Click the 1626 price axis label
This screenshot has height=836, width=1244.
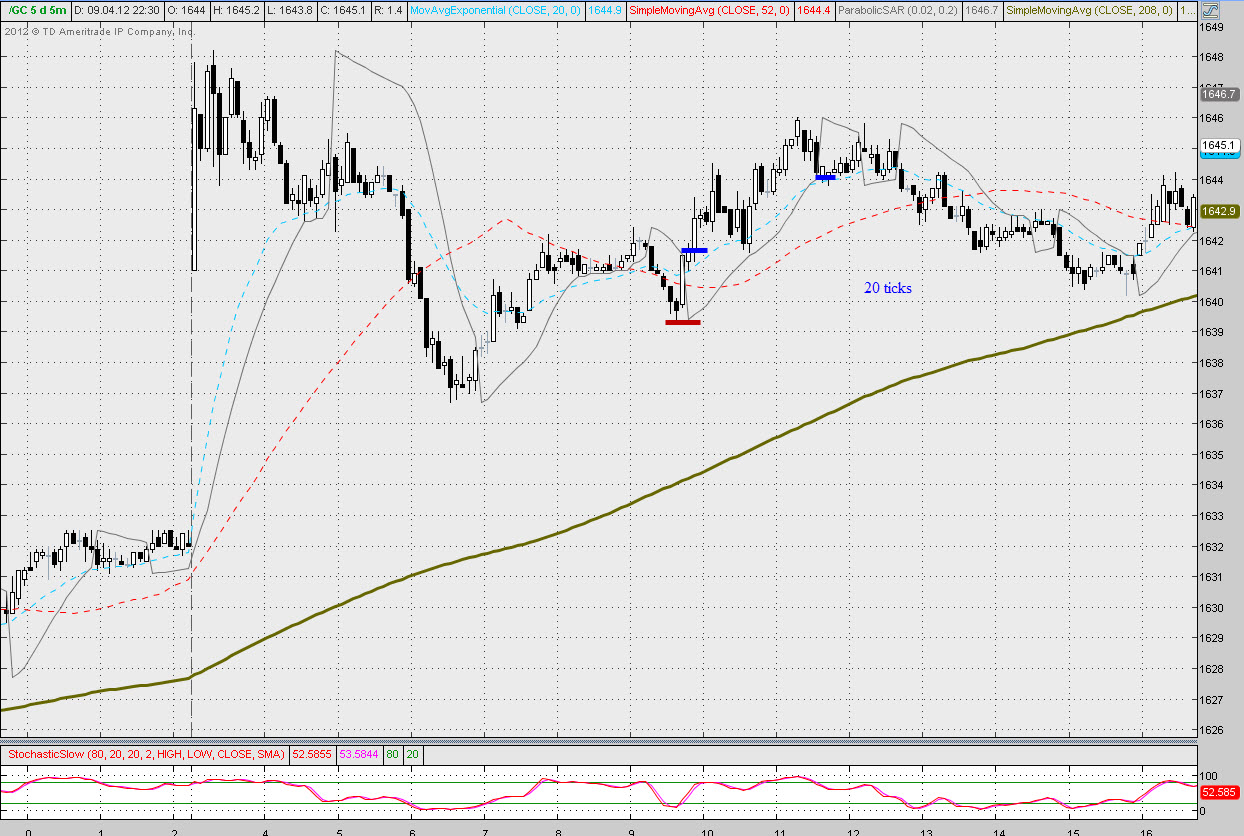click(x=1212, y=730)
